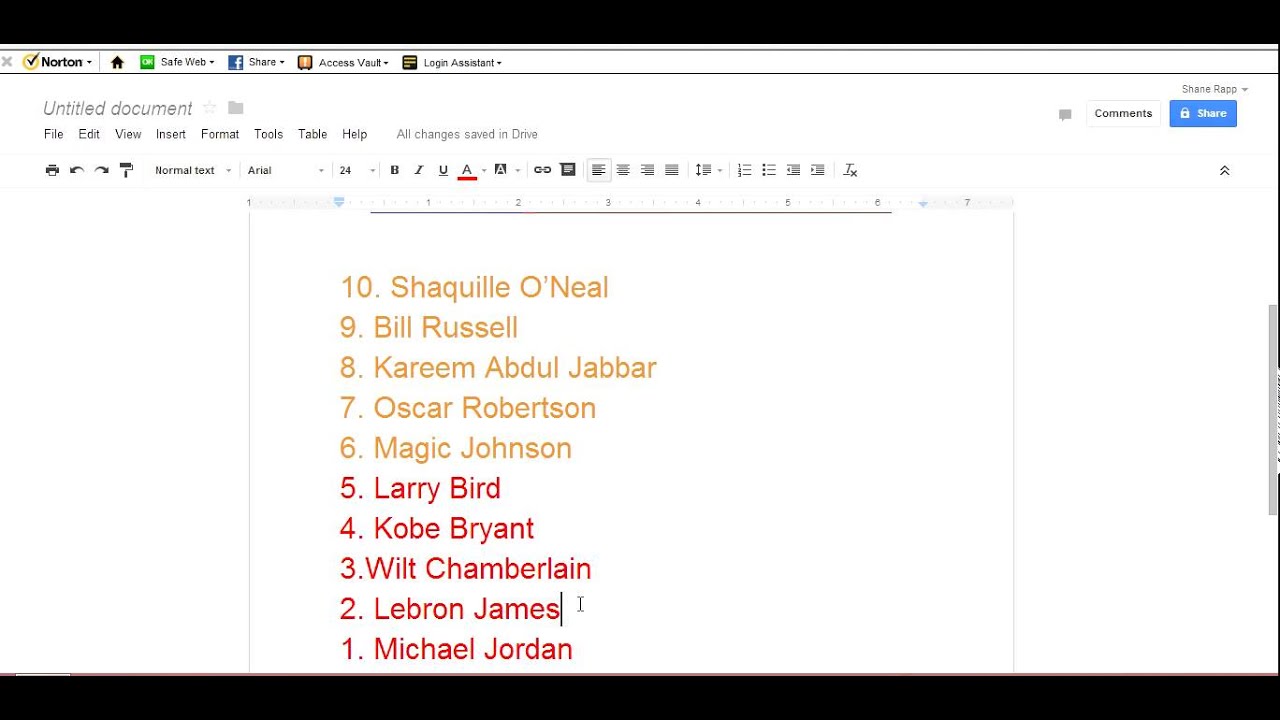
Task: Click the All changes saved in Drive status
Action: tap(467, 134)
